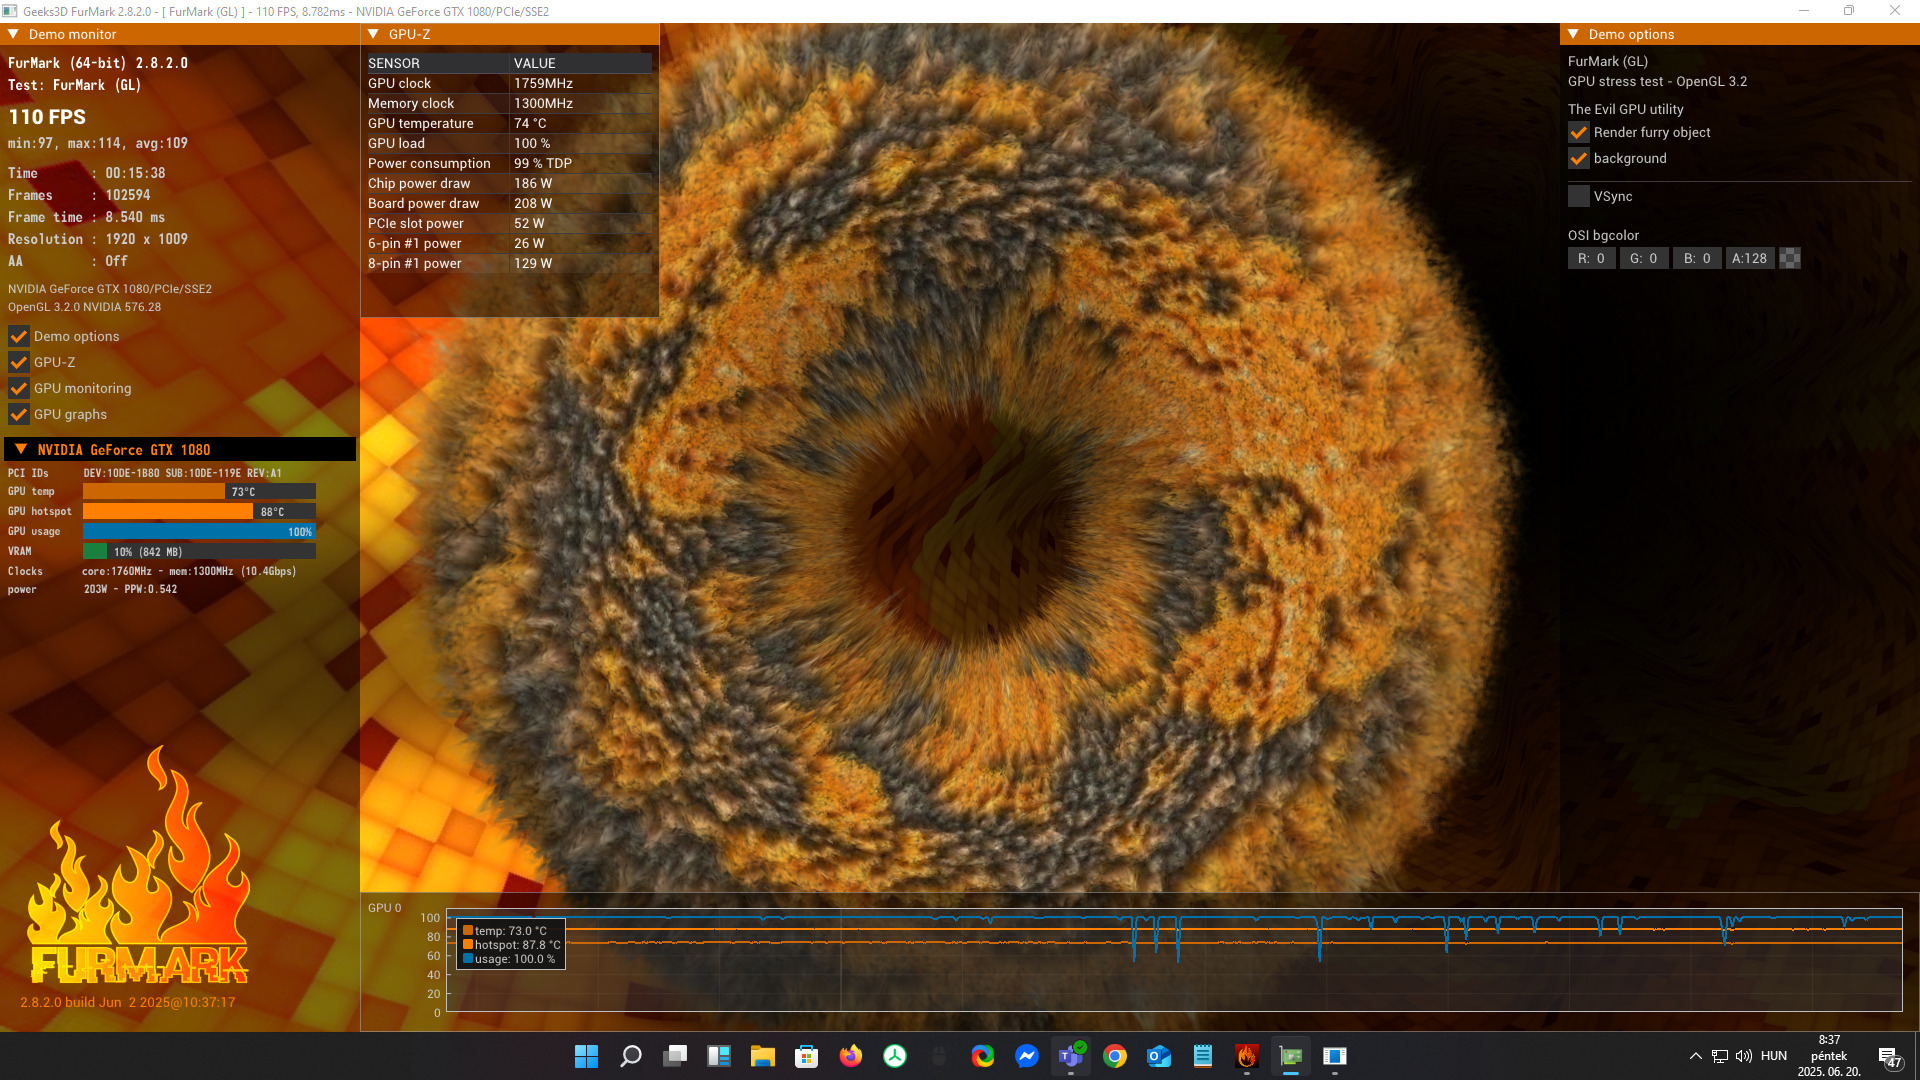Toggle the GPU-Z checkbox
The width and height of the screenshot is (1920, 1080).
[19, 362]
